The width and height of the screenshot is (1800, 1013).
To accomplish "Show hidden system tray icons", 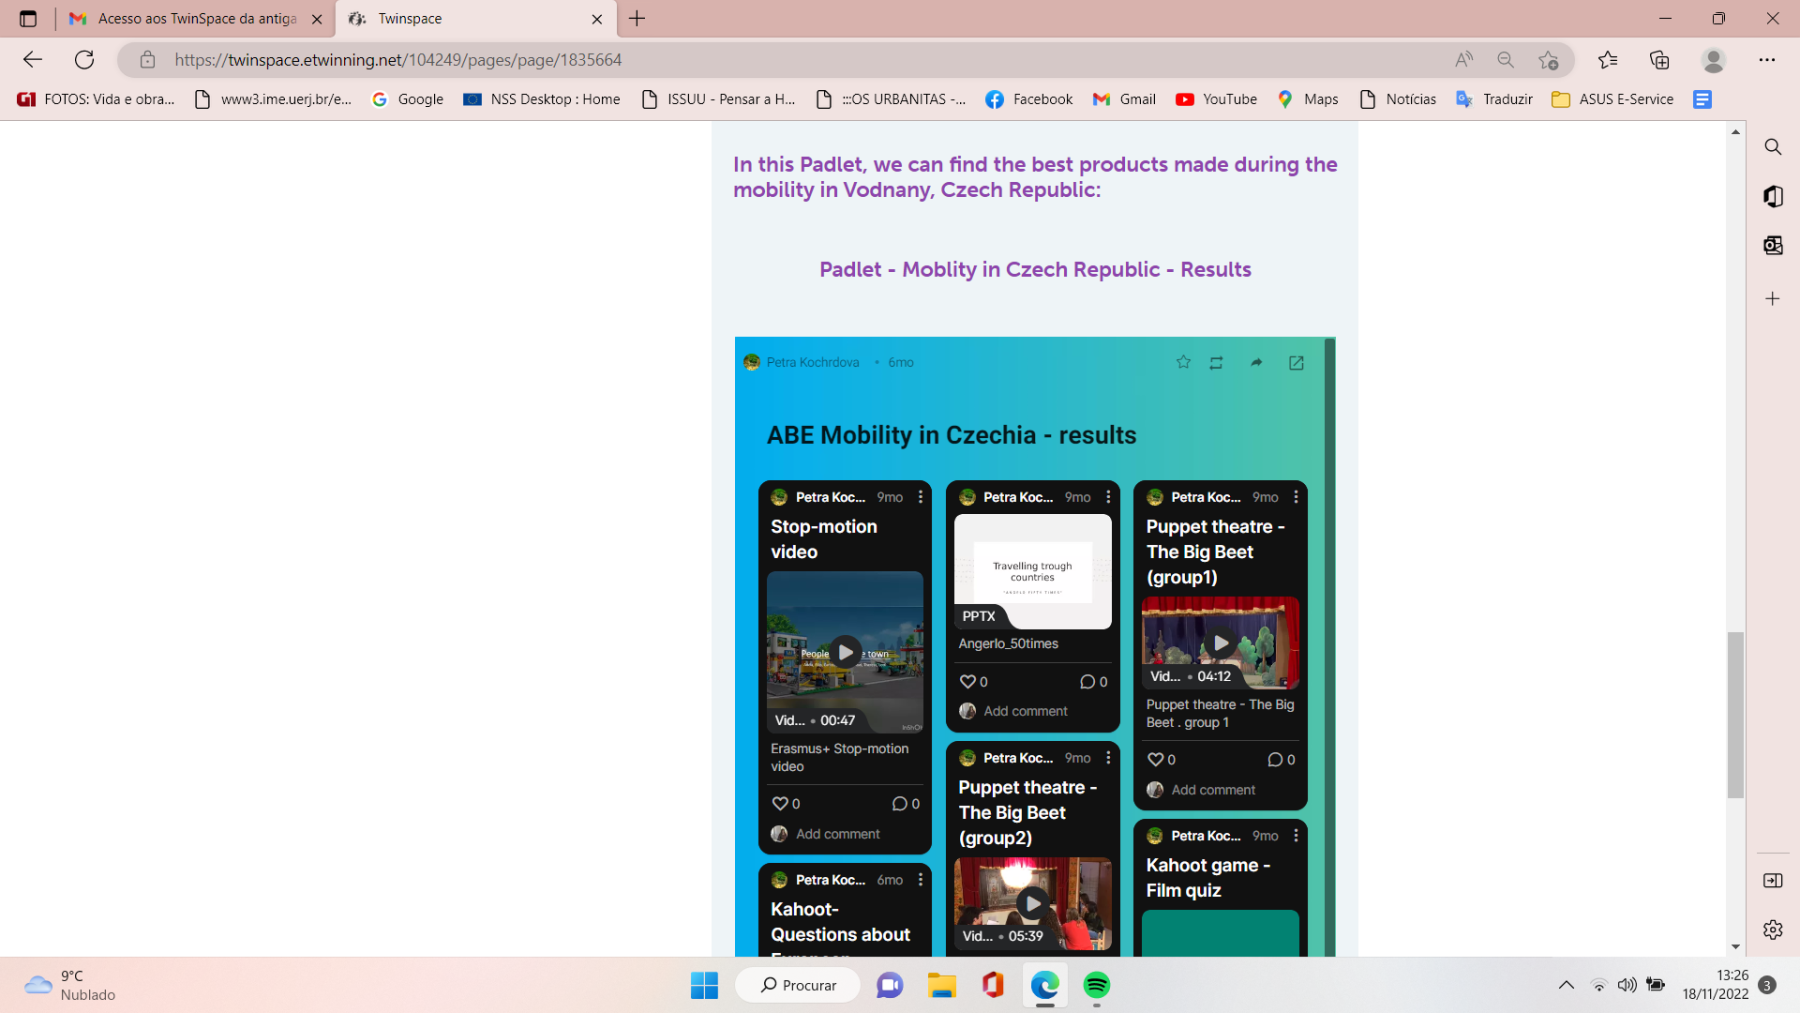I will pyautogui.click(x=1566, y=985).
